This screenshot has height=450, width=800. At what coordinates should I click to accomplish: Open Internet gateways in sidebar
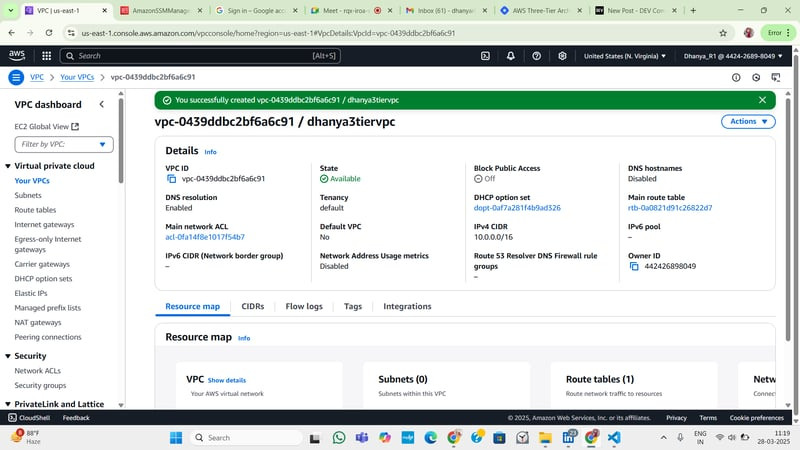(x=44, y=224)
